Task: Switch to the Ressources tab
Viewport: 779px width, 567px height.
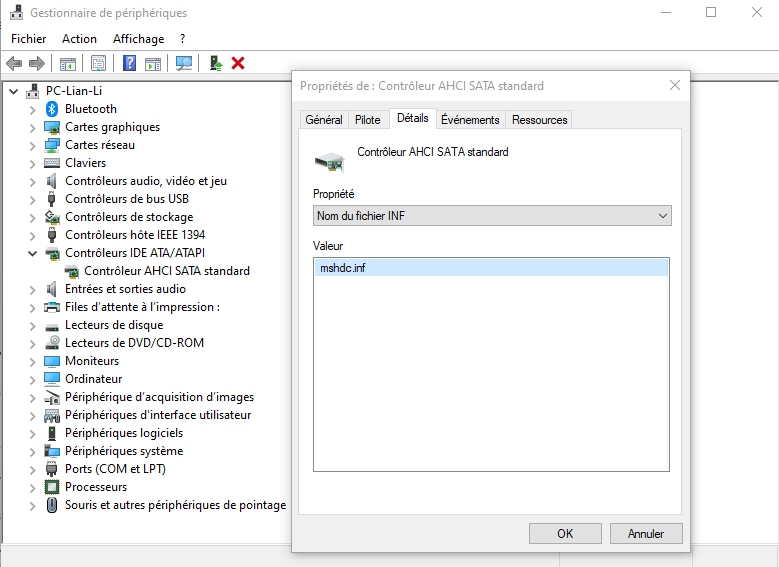Action: (x=539, y=120)
